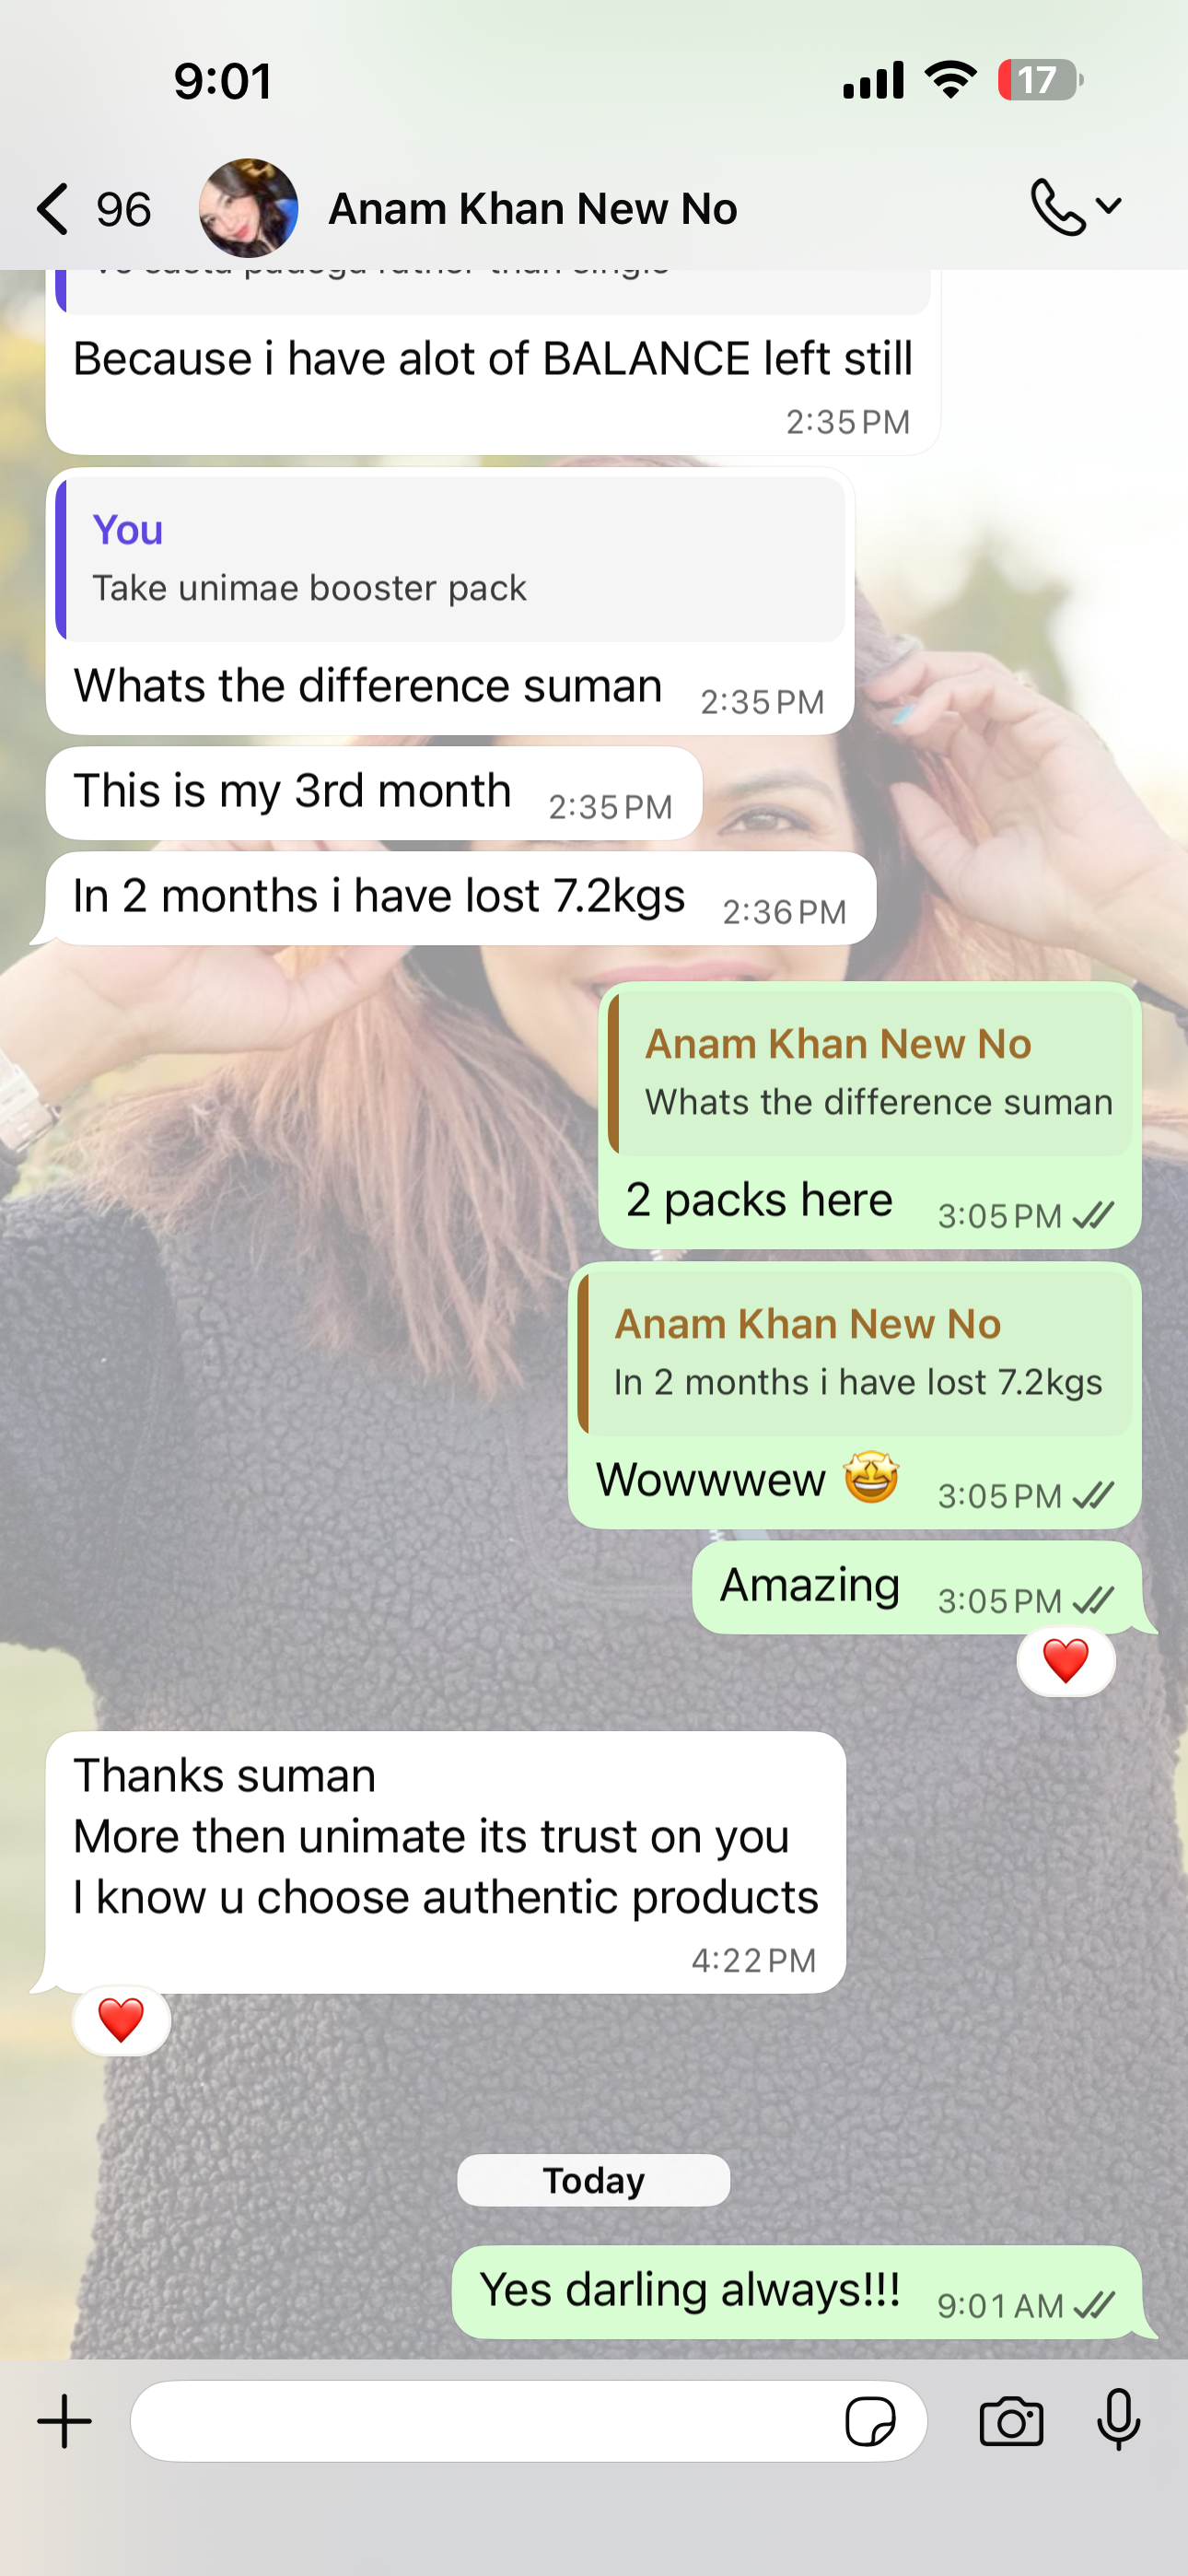Open quoted 'In 2 months i have lost 7.2kgs'
This screenshot has width=1188, height=2576.
[855, 1353]
